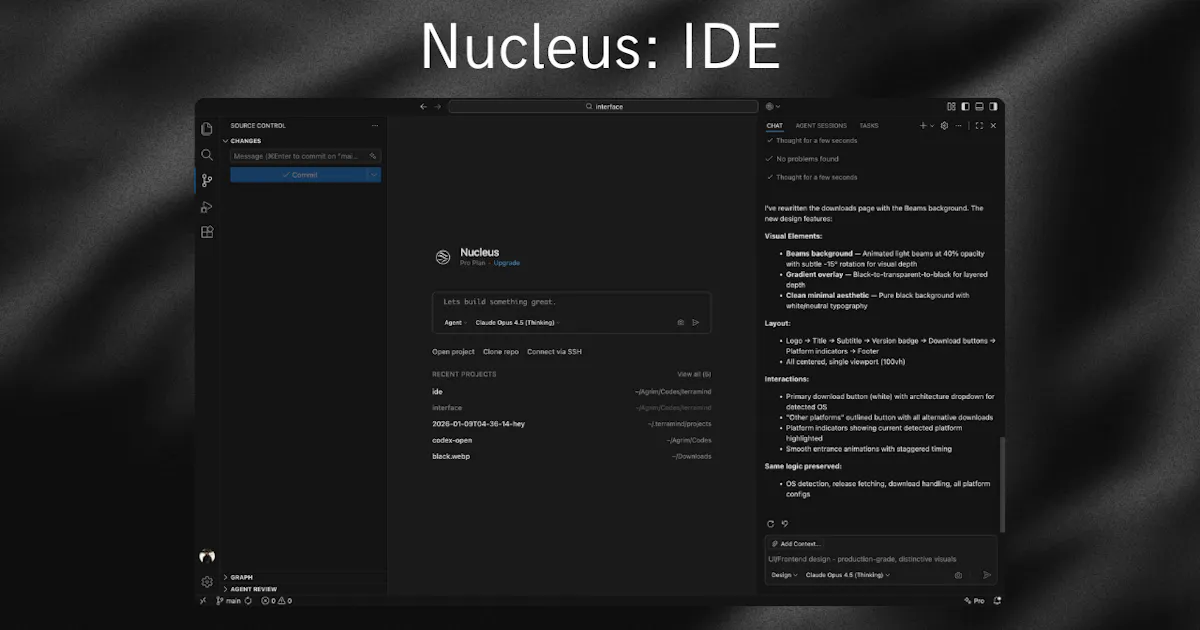This screenshot has width=1200, height=630.
Task: Open the Run and Debug icon
Action: point(207,207)
